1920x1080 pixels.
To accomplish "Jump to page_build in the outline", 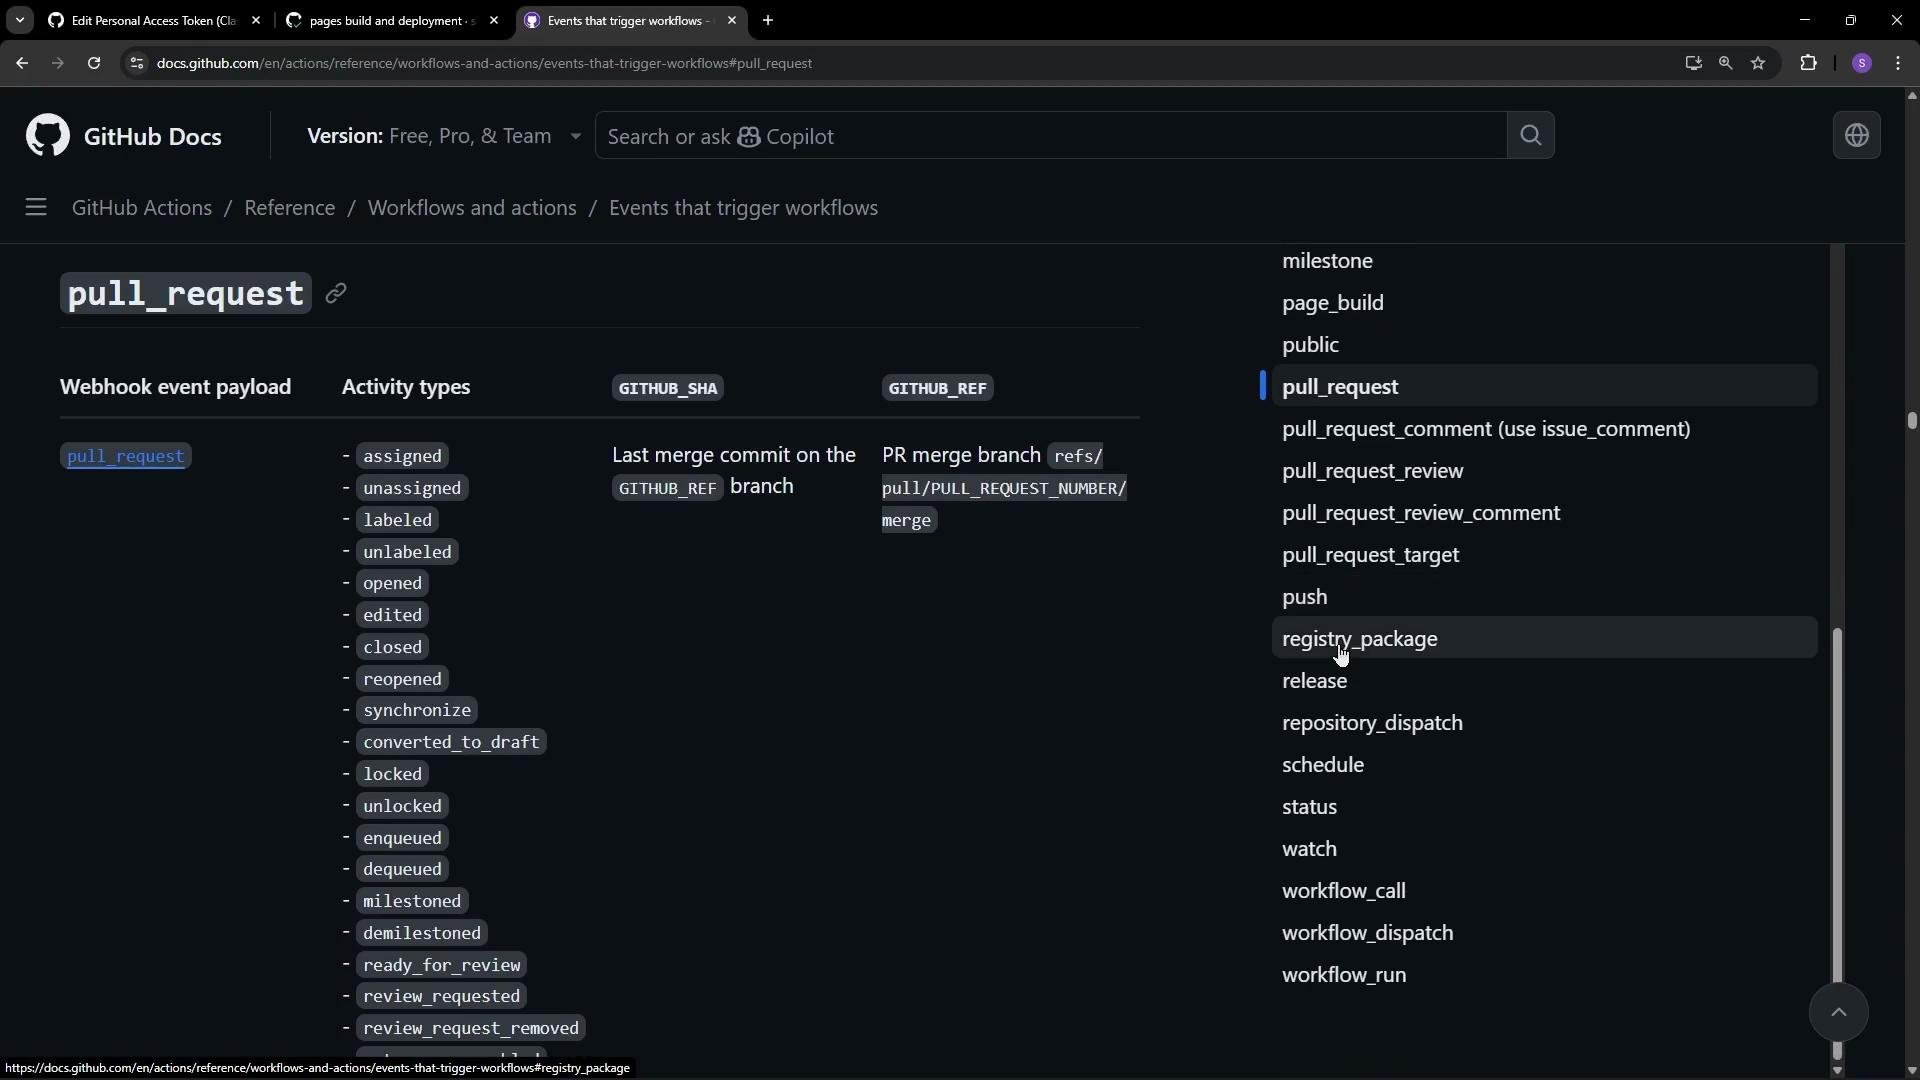I will click(1333, 303).
